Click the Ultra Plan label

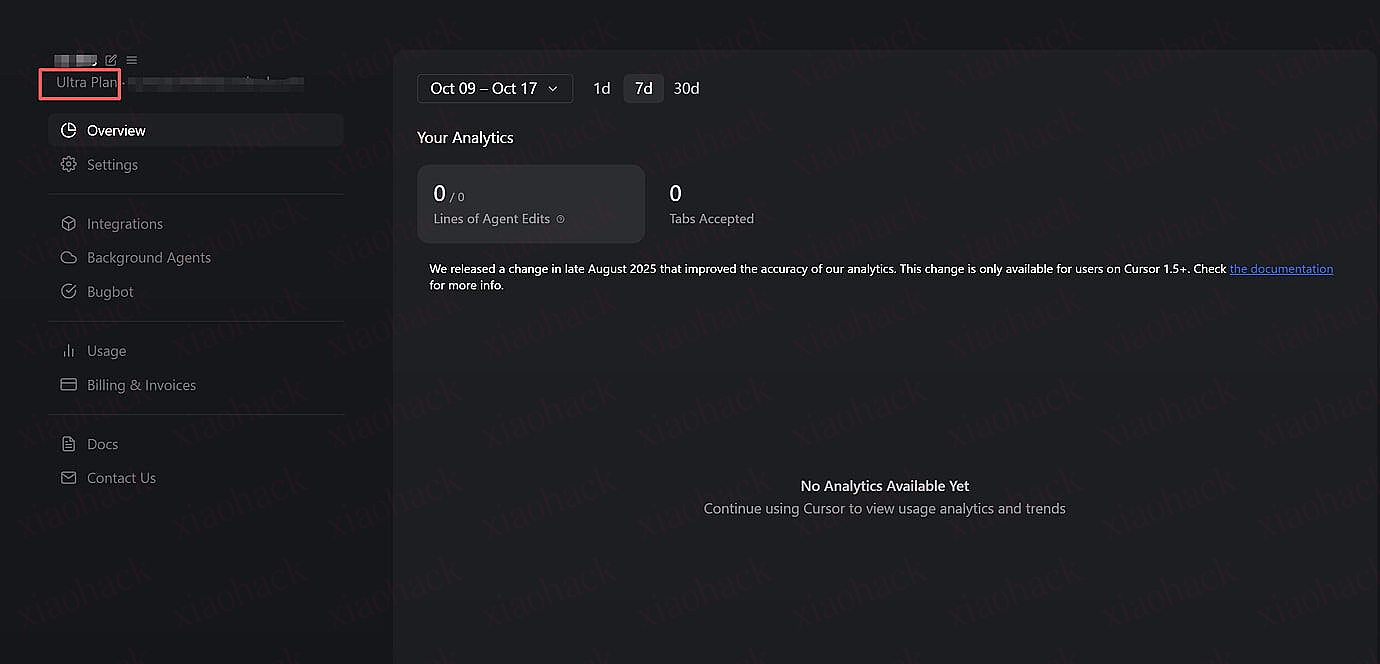(86, 82)
